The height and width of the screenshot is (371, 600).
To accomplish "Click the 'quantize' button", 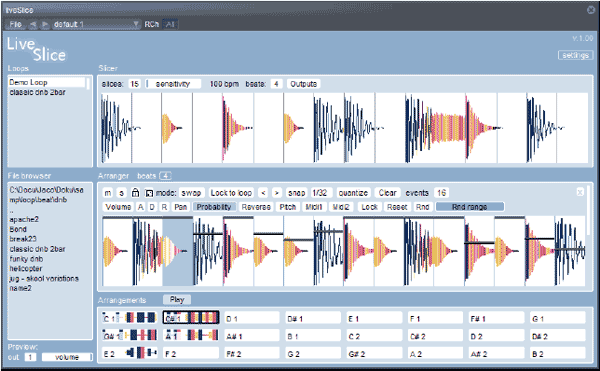I will tap(353, 193).
